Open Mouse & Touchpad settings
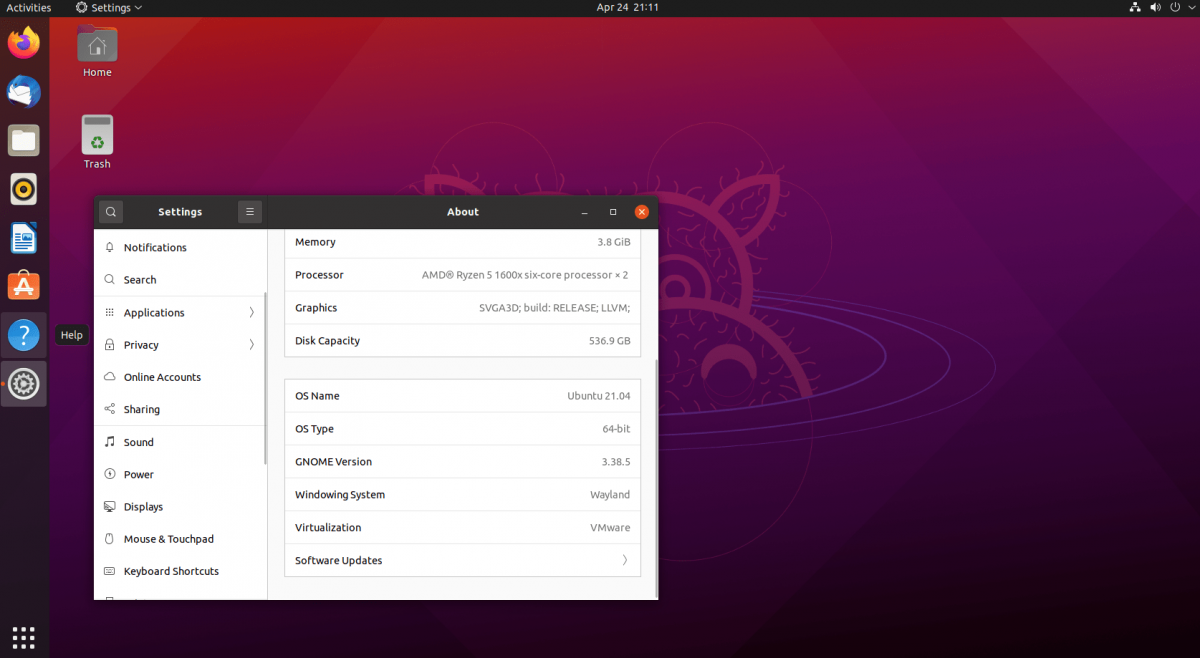 110,538
